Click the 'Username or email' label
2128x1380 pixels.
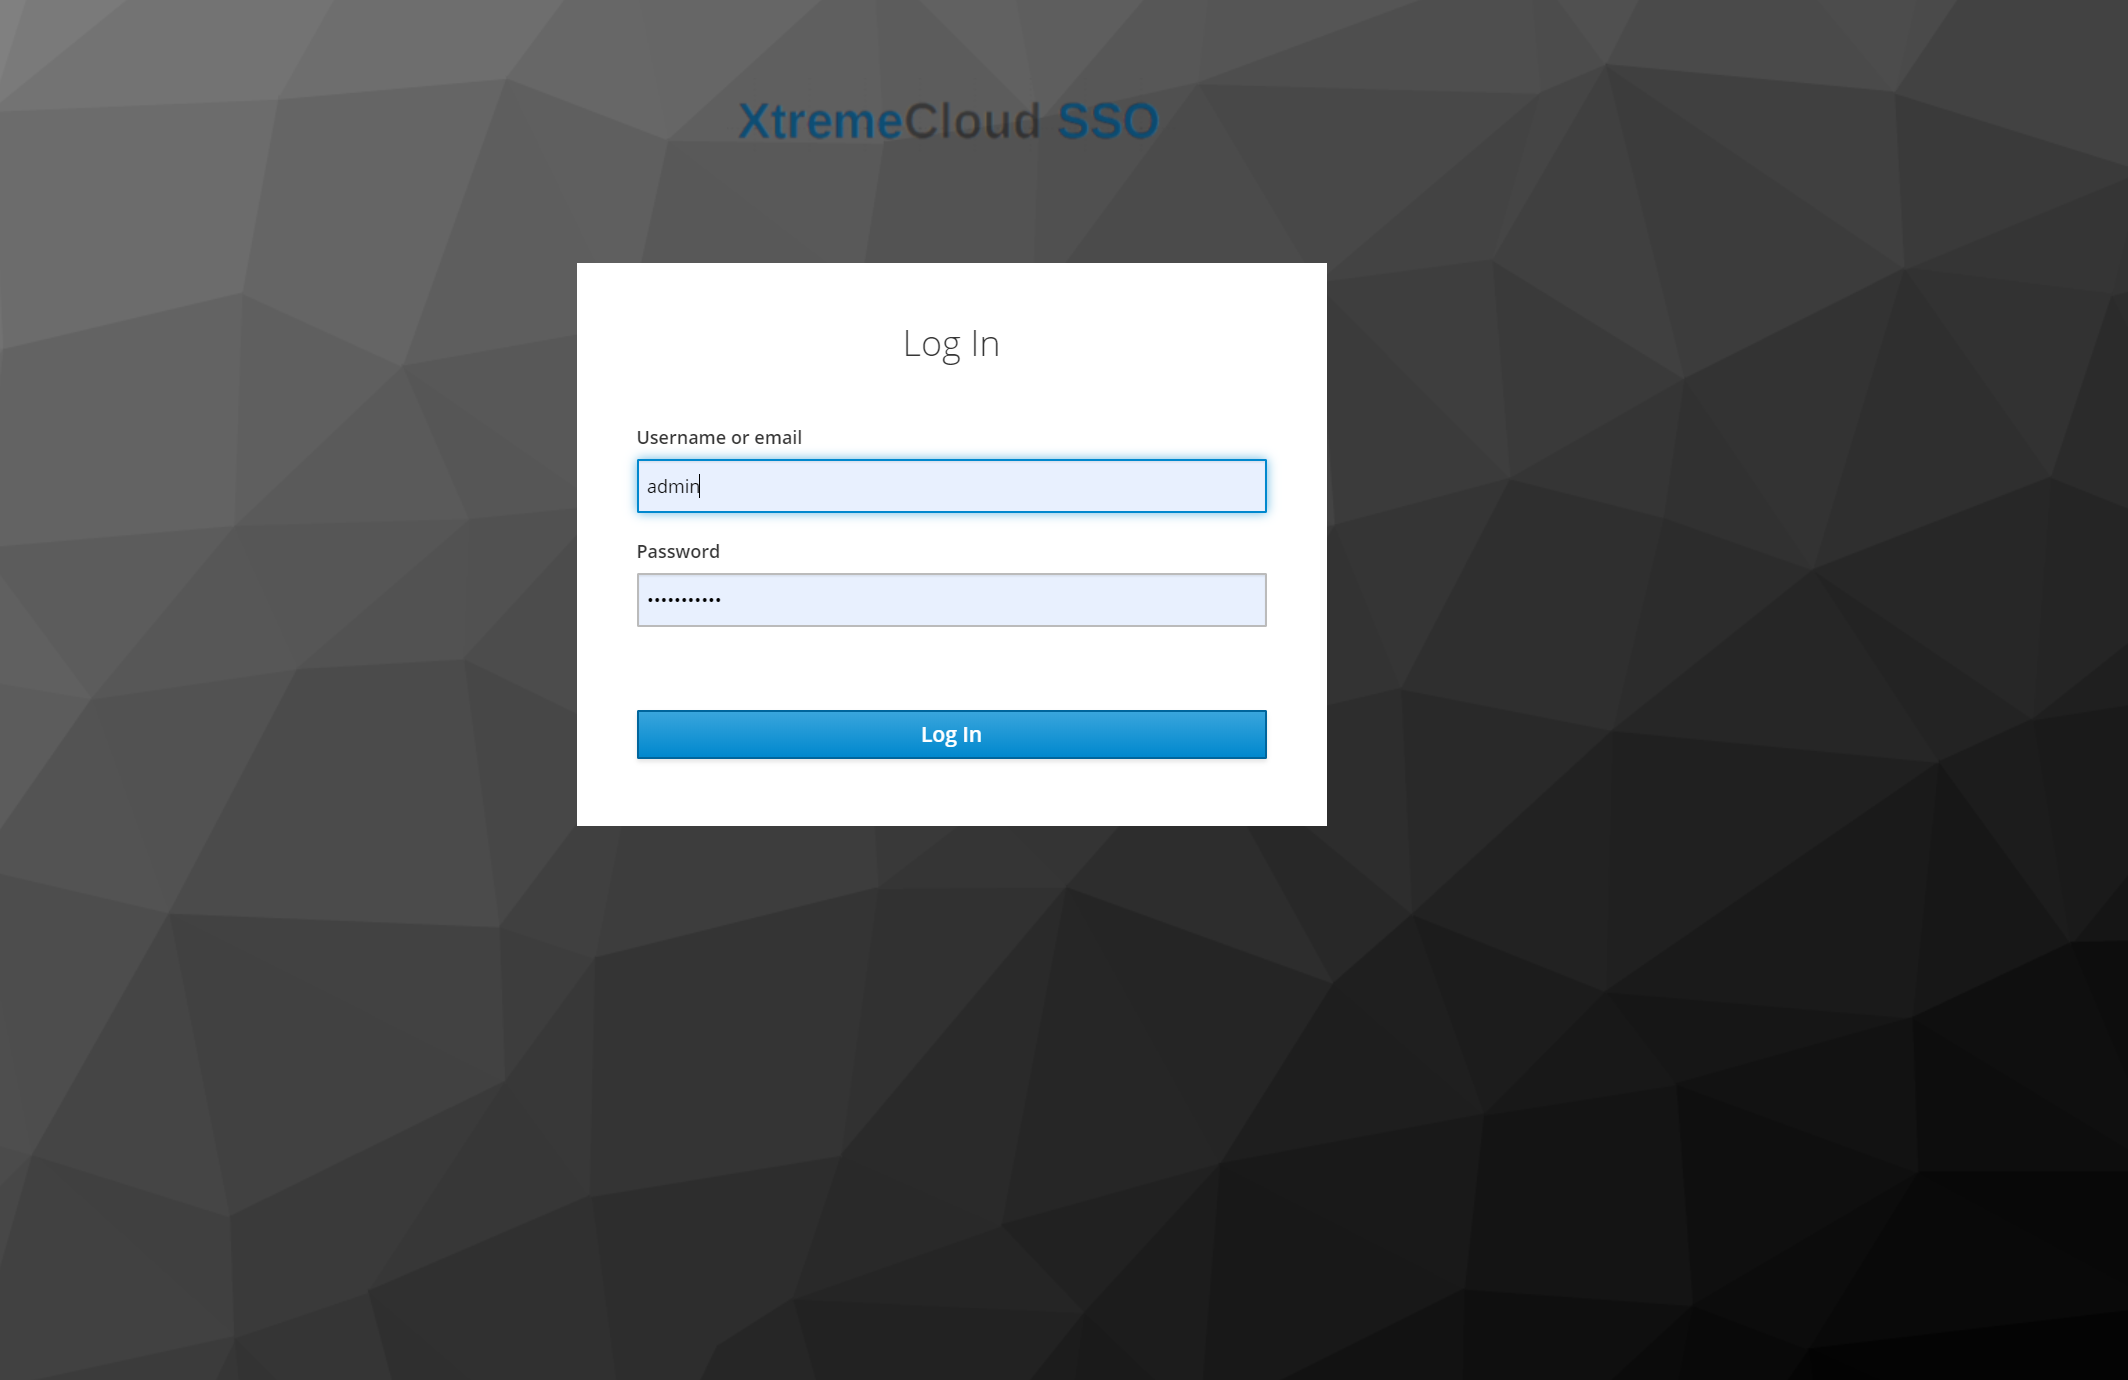click(x=718, y=437)
